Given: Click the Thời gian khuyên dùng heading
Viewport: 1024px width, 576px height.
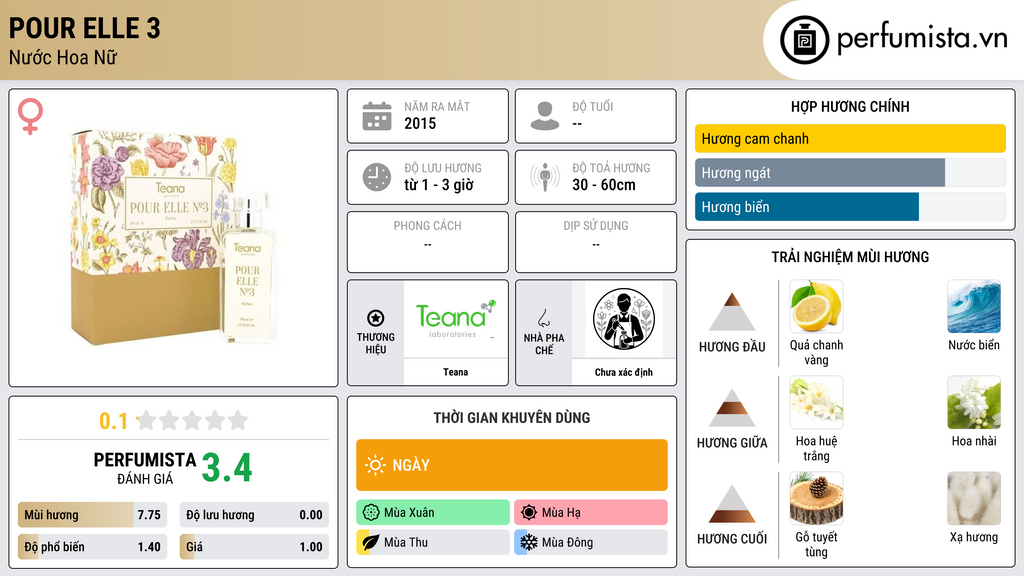Looking at the screenshot, I should (512, 417).
